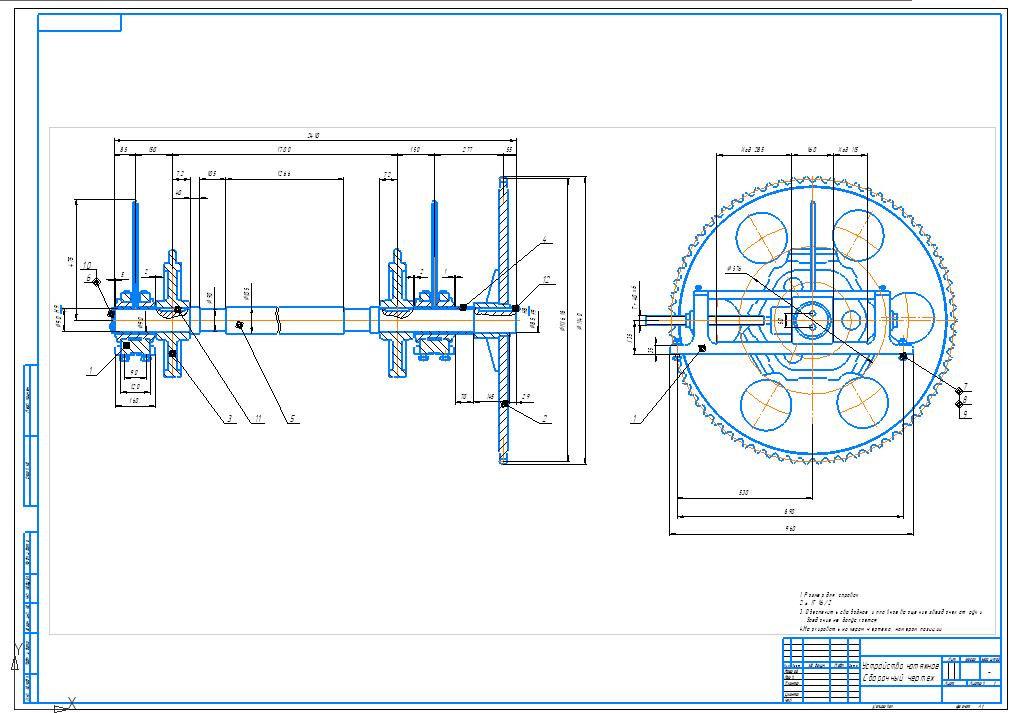Click the 1700 bearing spacing dimension

tap(284, 150)
